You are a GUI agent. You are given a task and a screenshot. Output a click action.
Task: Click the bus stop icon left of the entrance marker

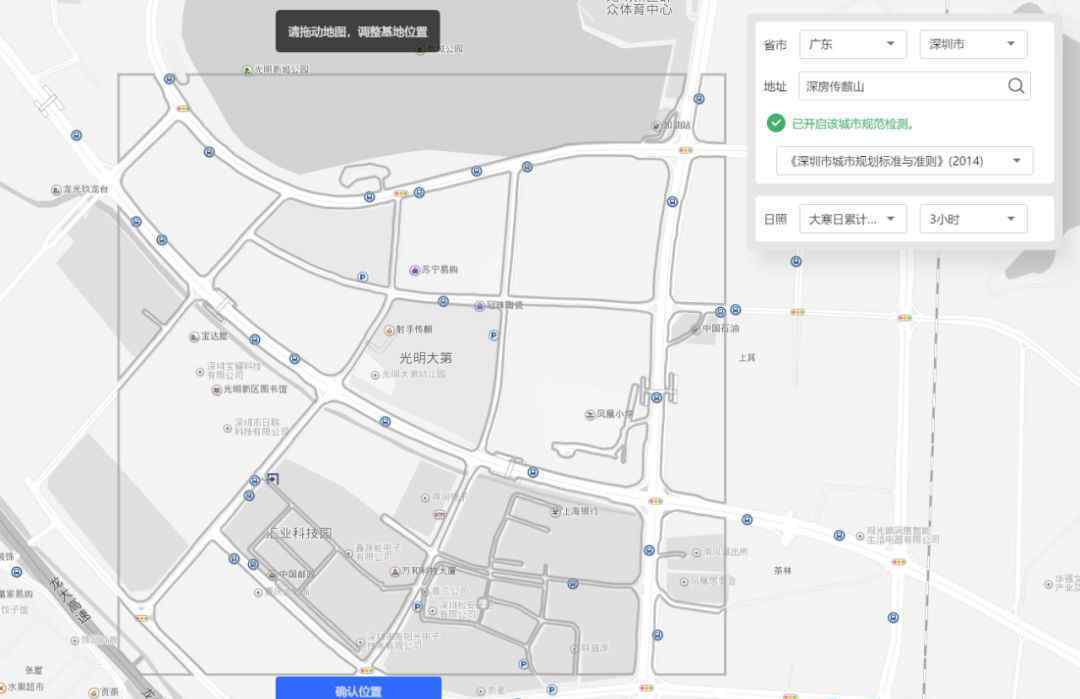click(255, 481)
